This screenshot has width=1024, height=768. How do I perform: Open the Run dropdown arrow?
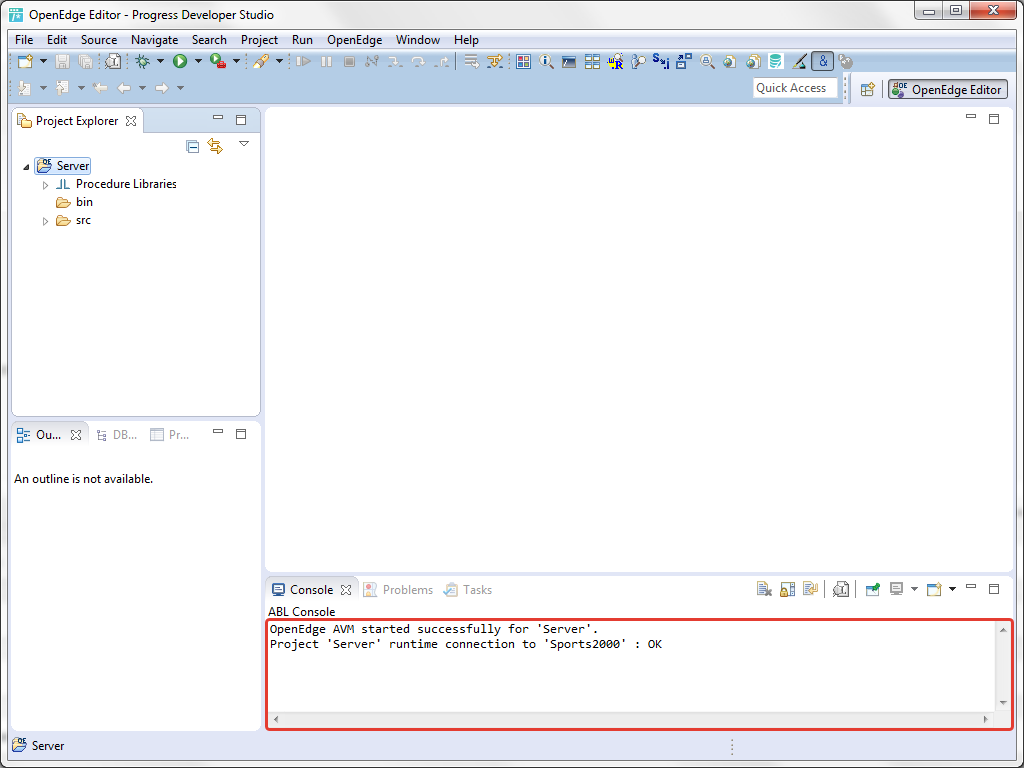(x=198, y=61)
